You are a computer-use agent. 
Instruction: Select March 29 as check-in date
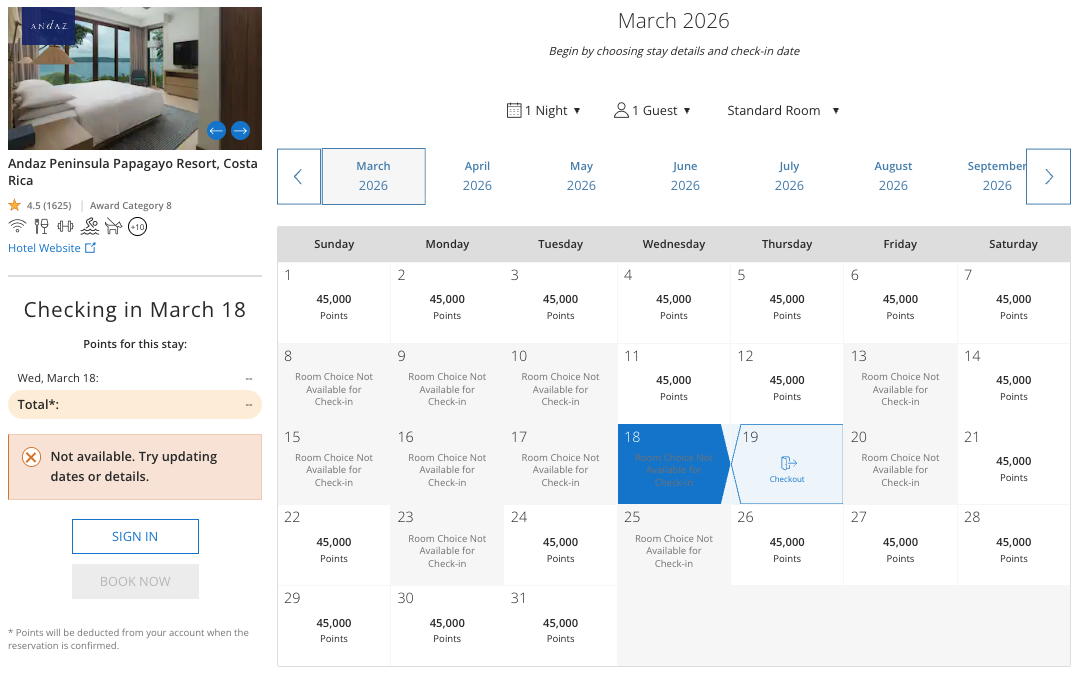pyautogui.click(x=334, y=625)
